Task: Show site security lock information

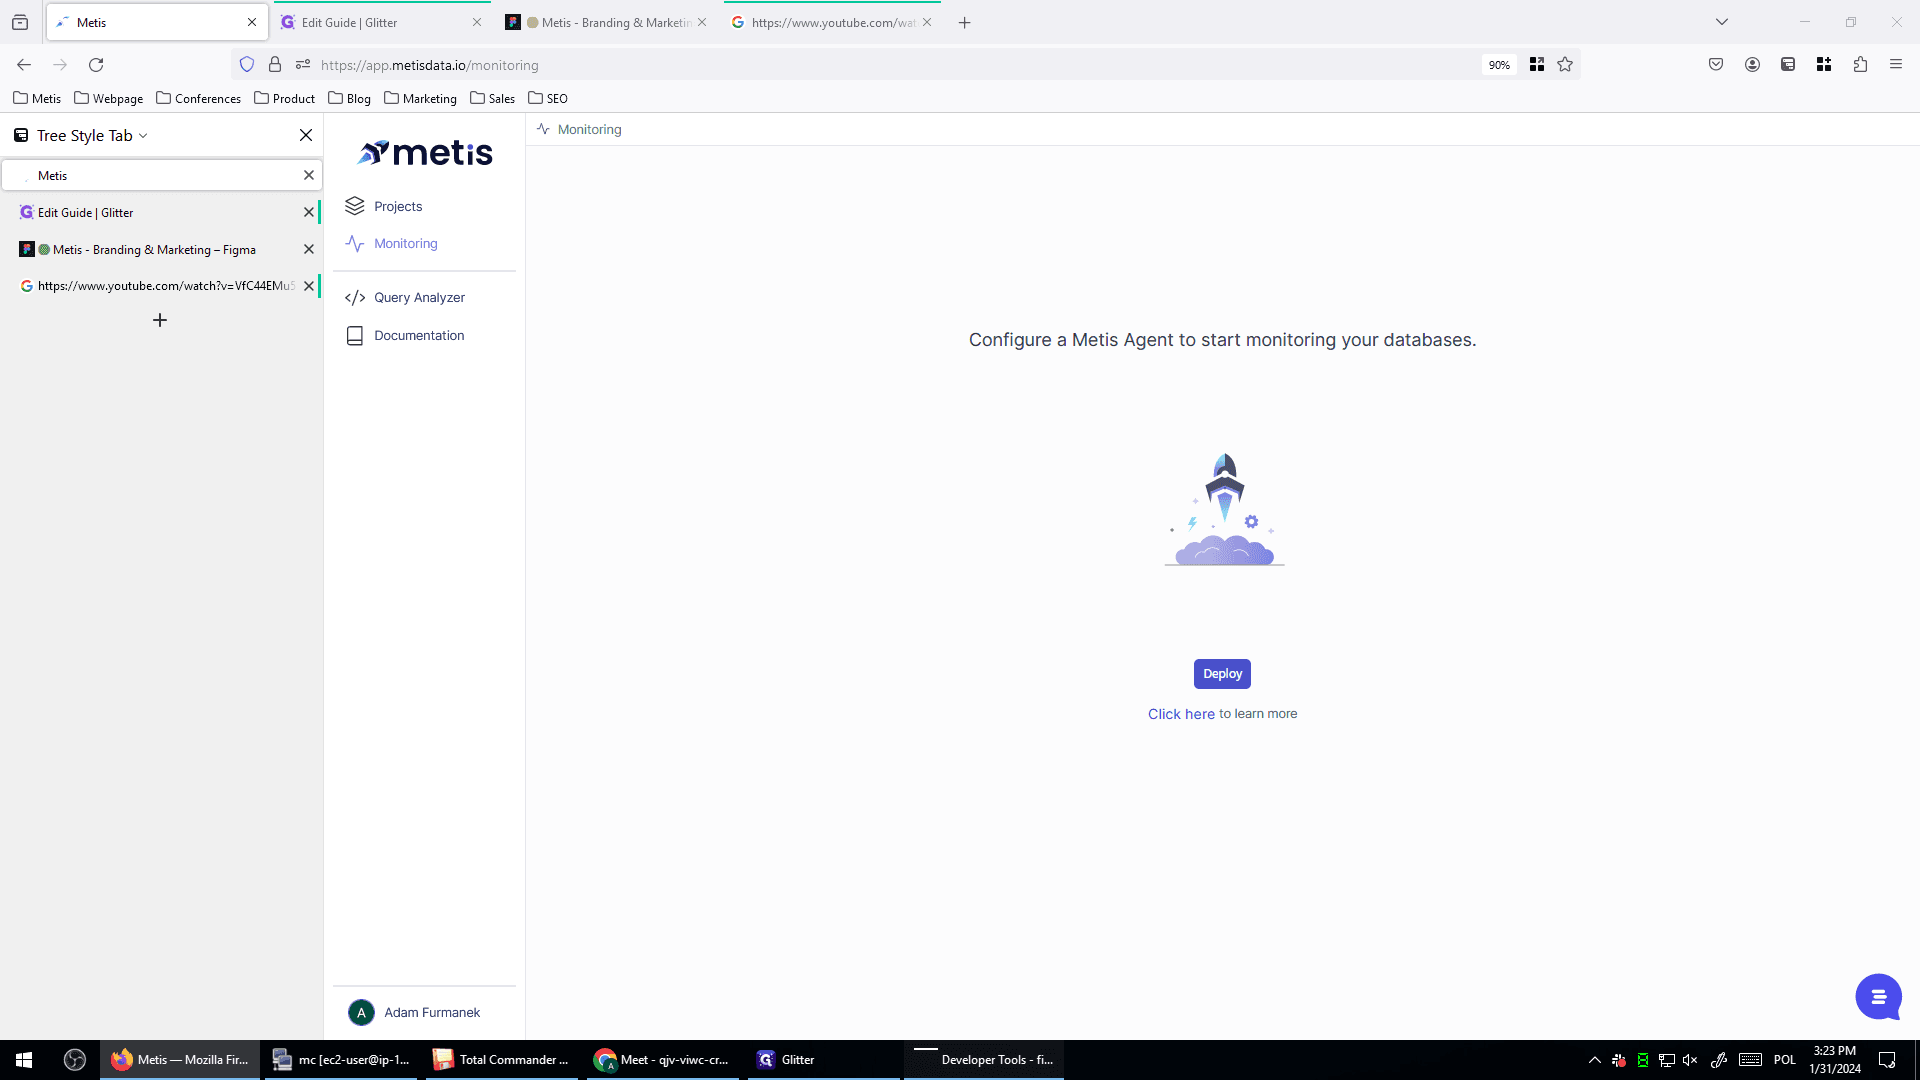Action: coord(275,65)
